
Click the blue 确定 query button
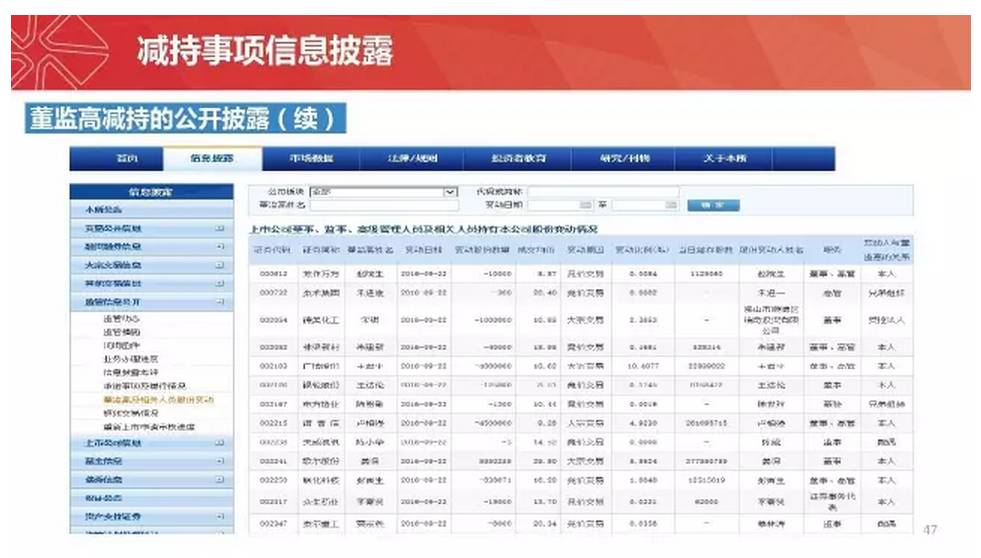713,205
